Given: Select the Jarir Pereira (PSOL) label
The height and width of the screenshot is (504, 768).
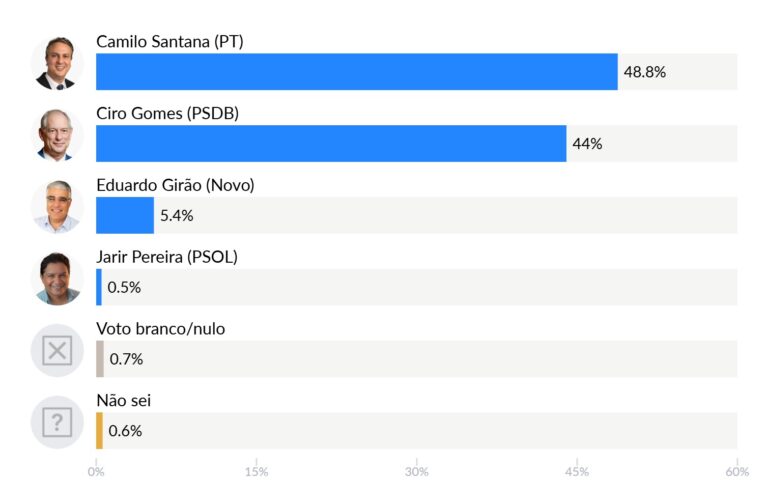Looking at the screenshot, I should pos(166,257).
